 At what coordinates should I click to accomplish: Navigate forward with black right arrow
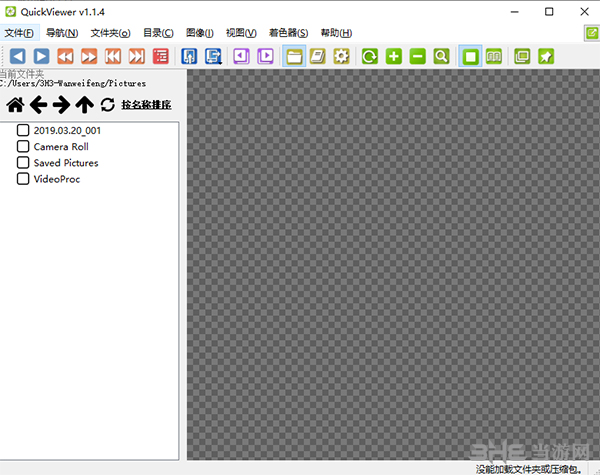point(61,105)
